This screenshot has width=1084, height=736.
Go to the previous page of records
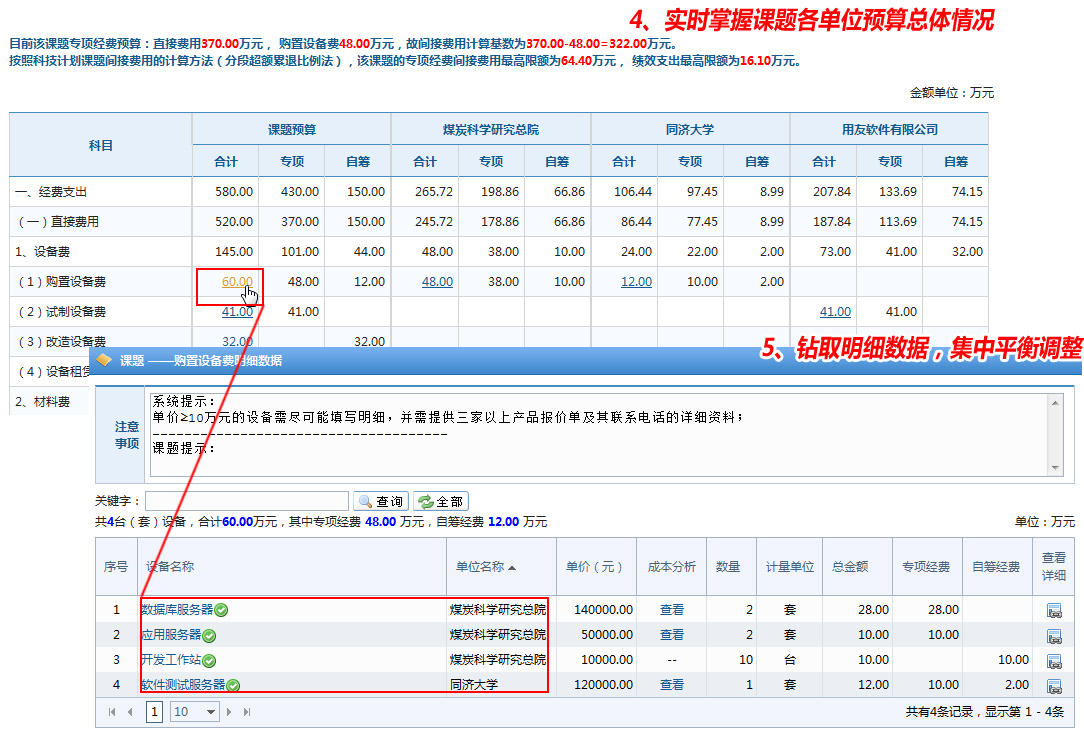point(129,712)
